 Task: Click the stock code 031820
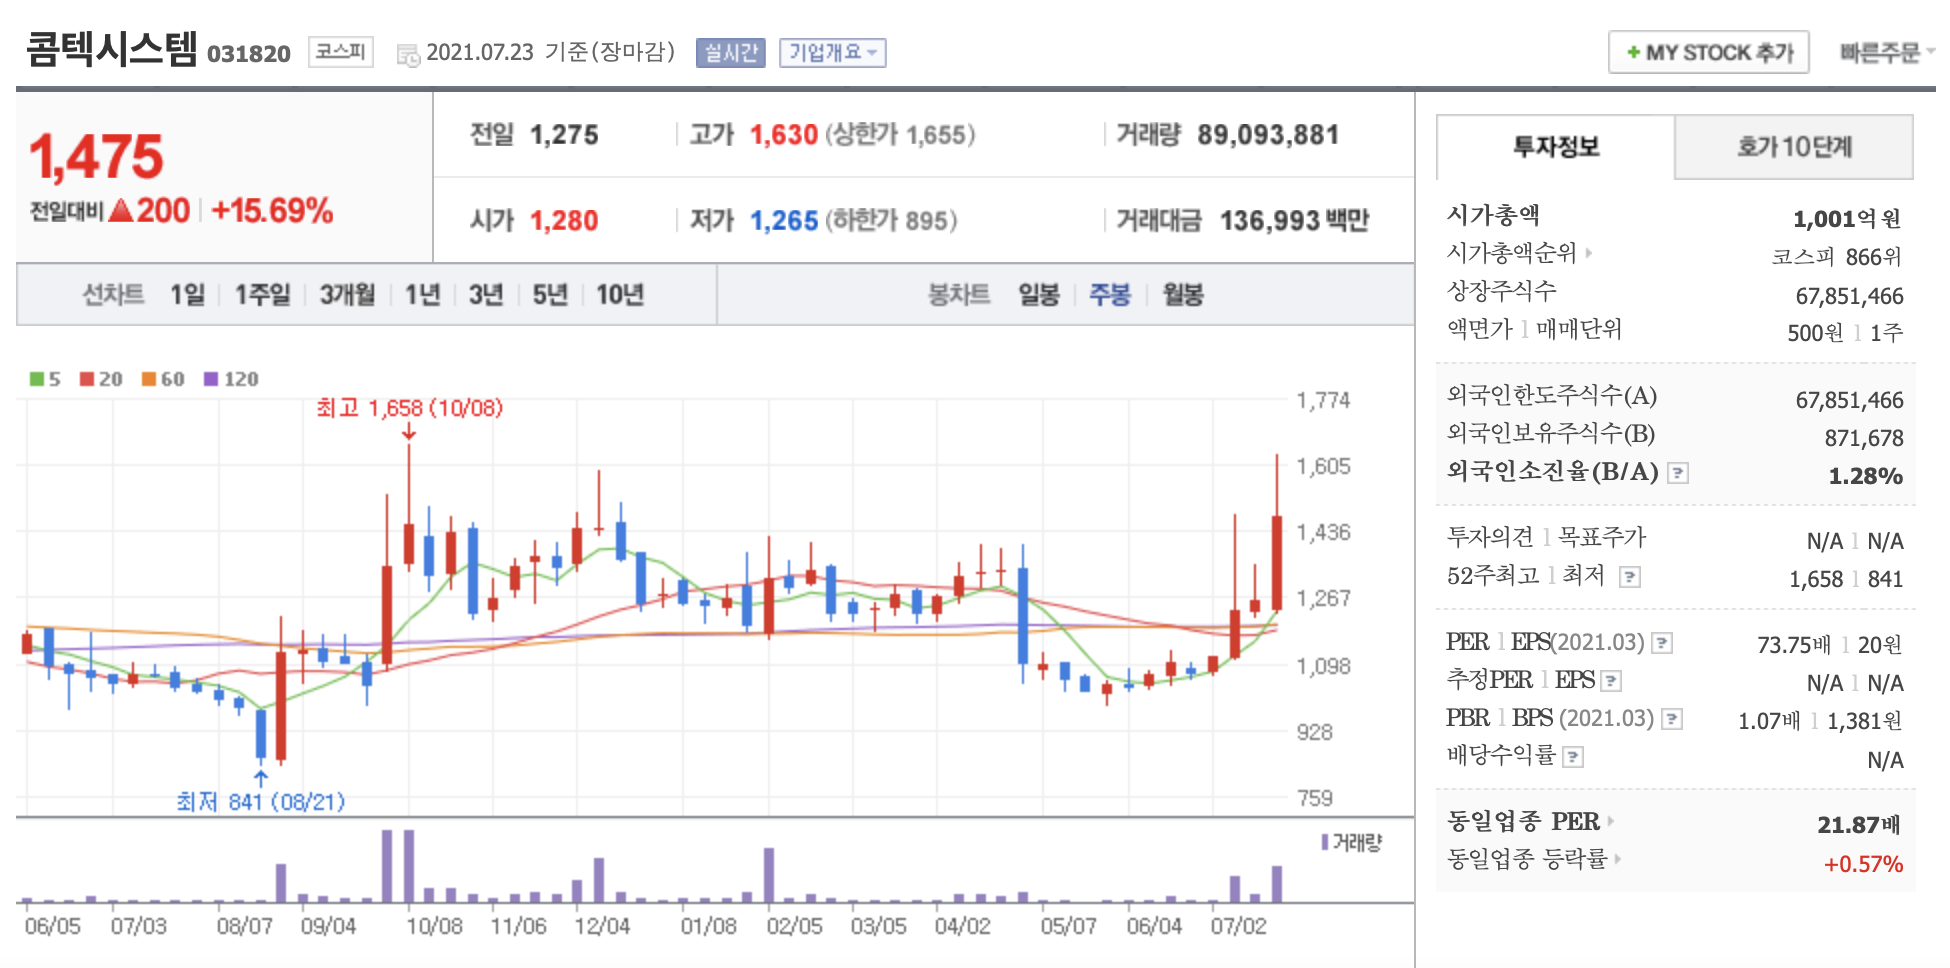248,54
